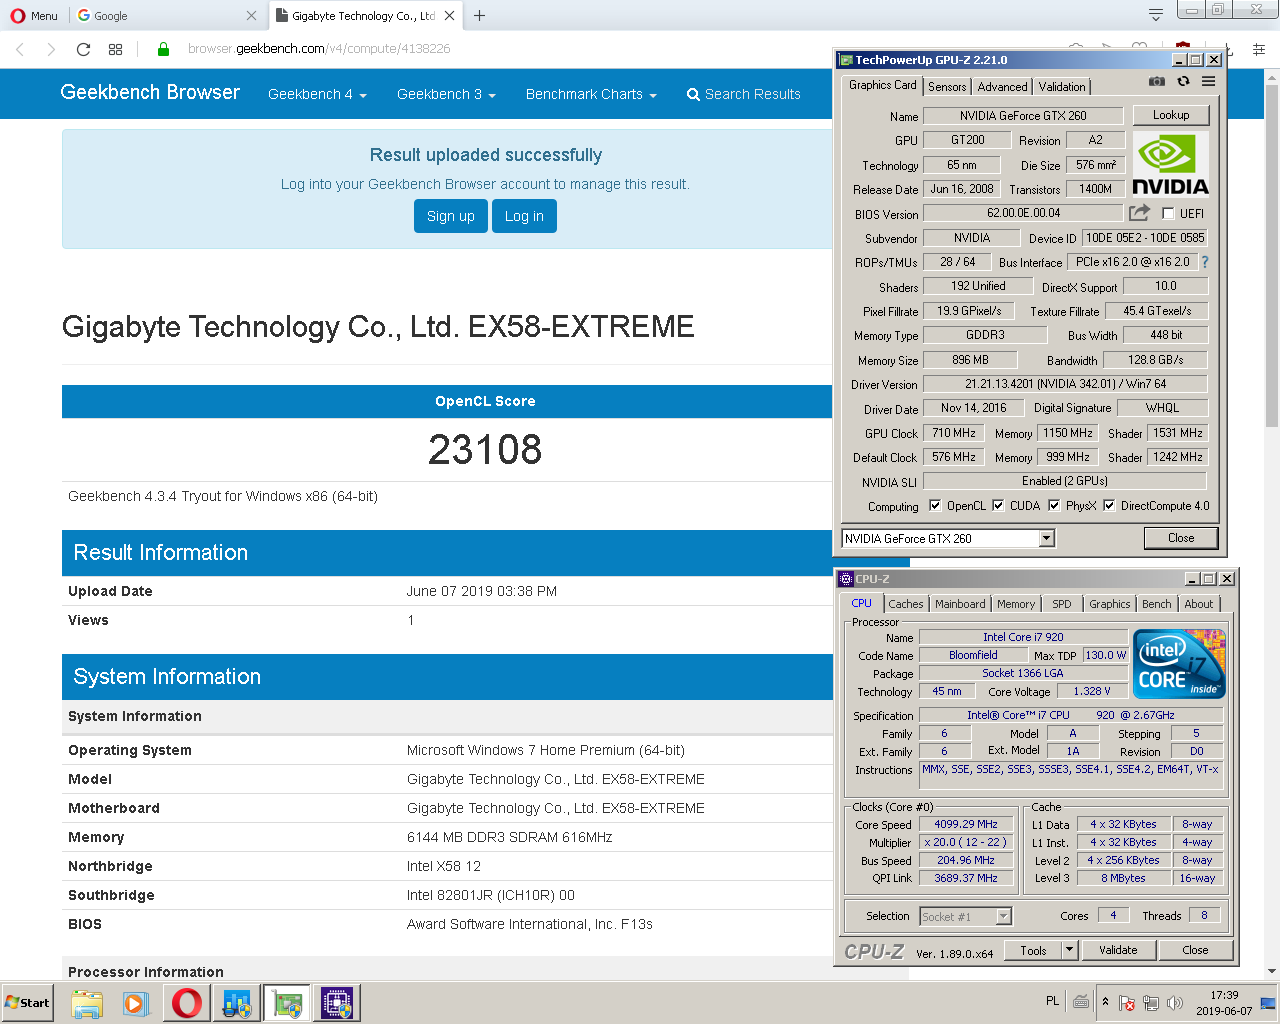This screenshot has height=1024, width=1280.
Task: Expand the Geekbench 4 menu
Action: 317,94
